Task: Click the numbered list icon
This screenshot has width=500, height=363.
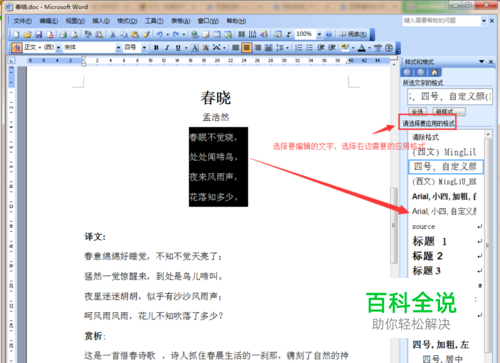Action: pyautogui.click(x=298, y=48)
